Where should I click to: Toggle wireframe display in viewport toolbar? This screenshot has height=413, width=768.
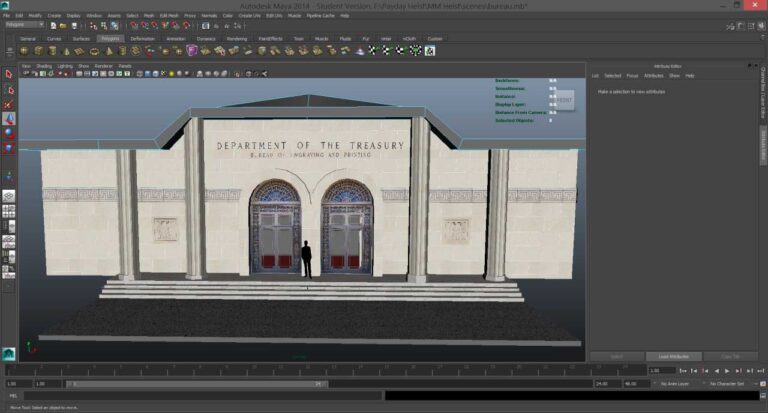pos(140,74)
